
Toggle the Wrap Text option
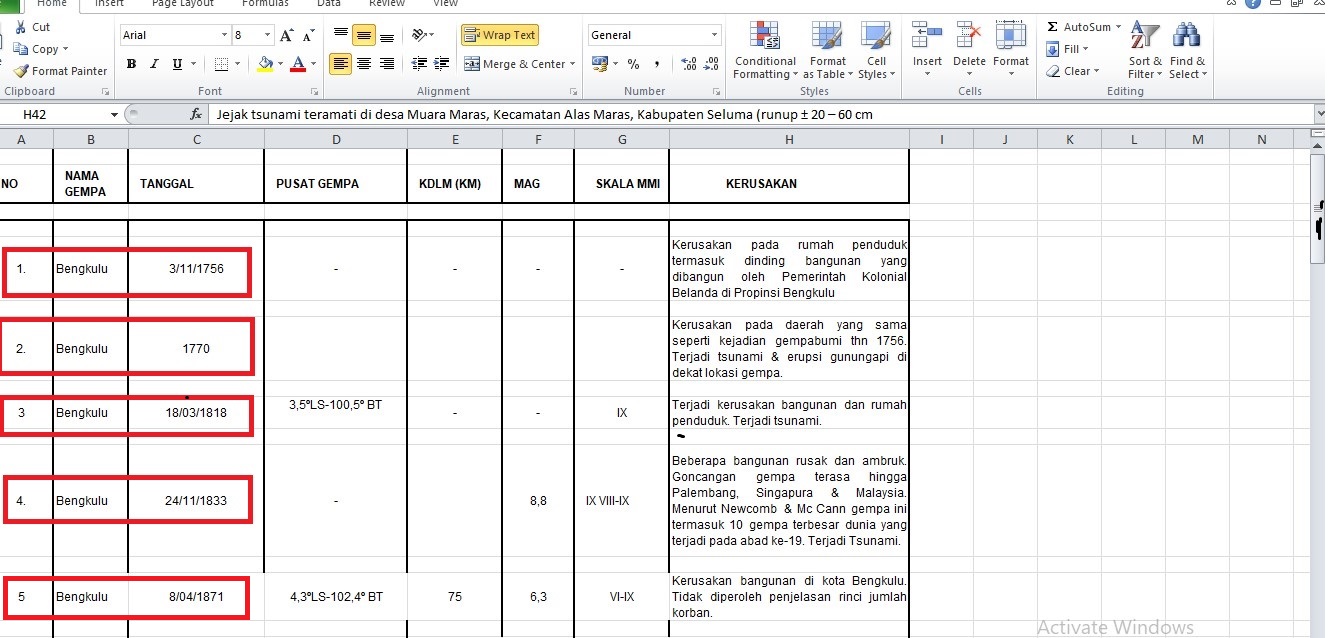(x=499, y=35)
